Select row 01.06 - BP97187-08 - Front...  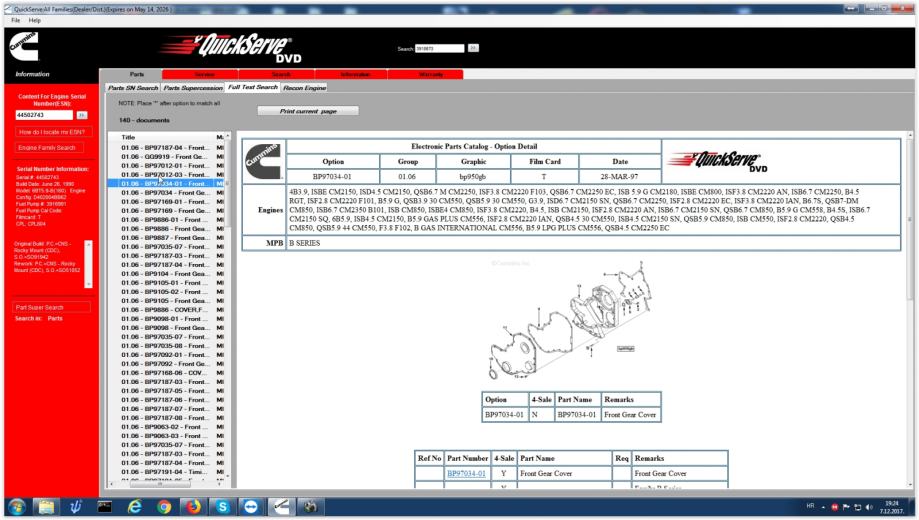click(x=166, y=418)
